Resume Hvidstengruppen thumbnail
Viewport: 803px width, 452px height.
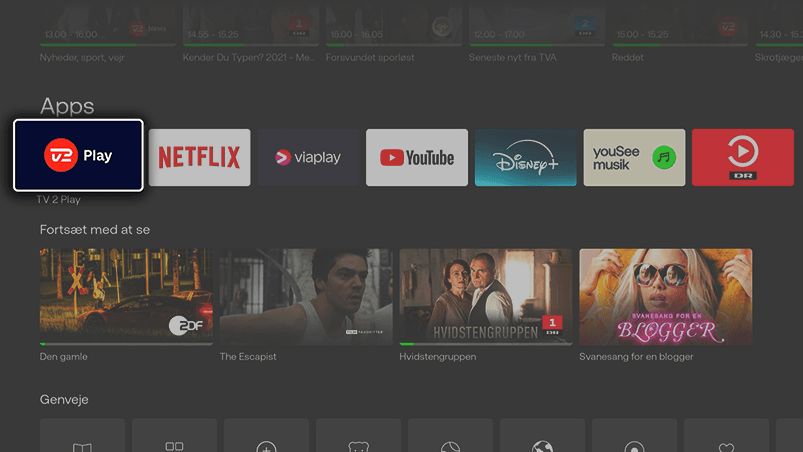(x=485, y=296)
